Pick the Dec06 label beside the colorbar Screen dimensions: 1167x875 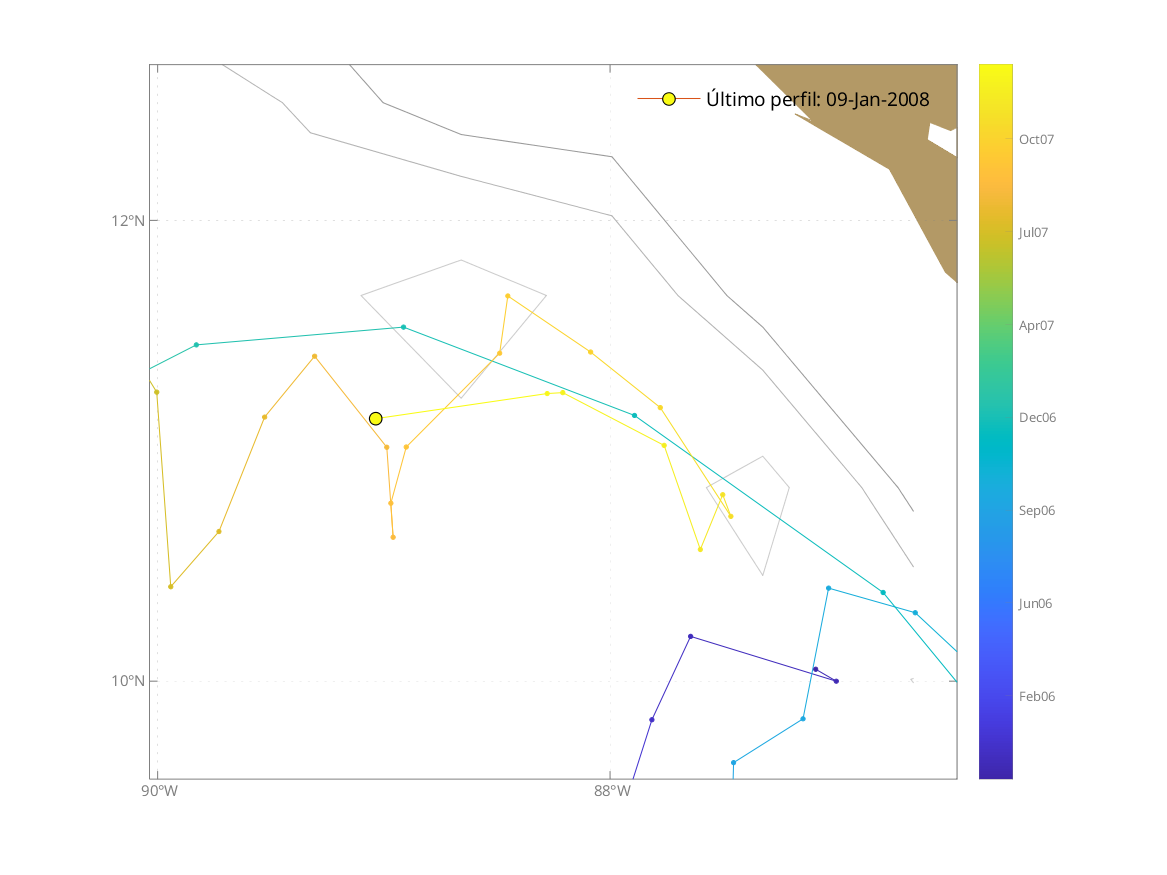point(1037,418)
